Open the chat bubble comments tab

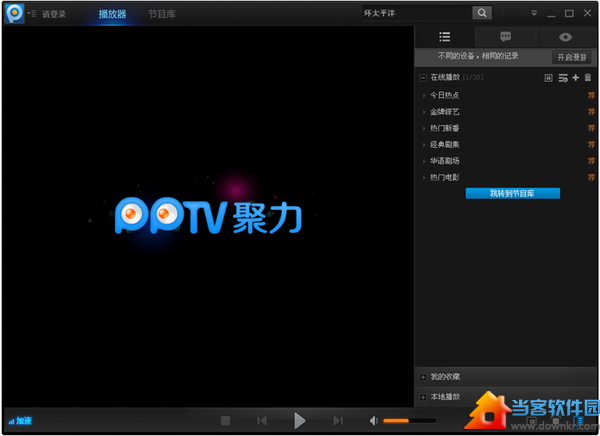point(505,37)
